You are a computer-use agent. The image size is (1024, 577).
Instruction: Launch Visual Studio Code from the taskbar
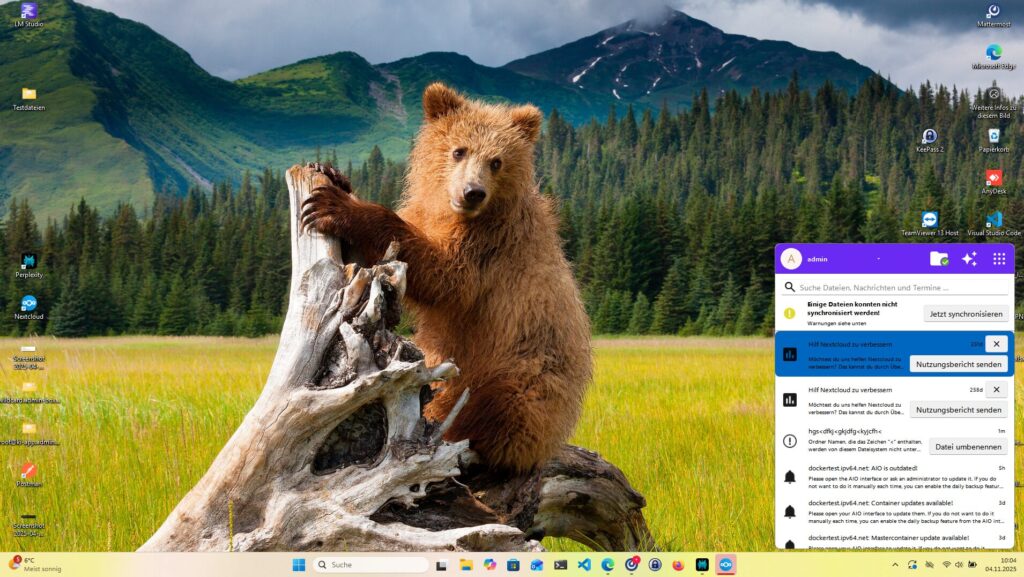click(584, 565)
